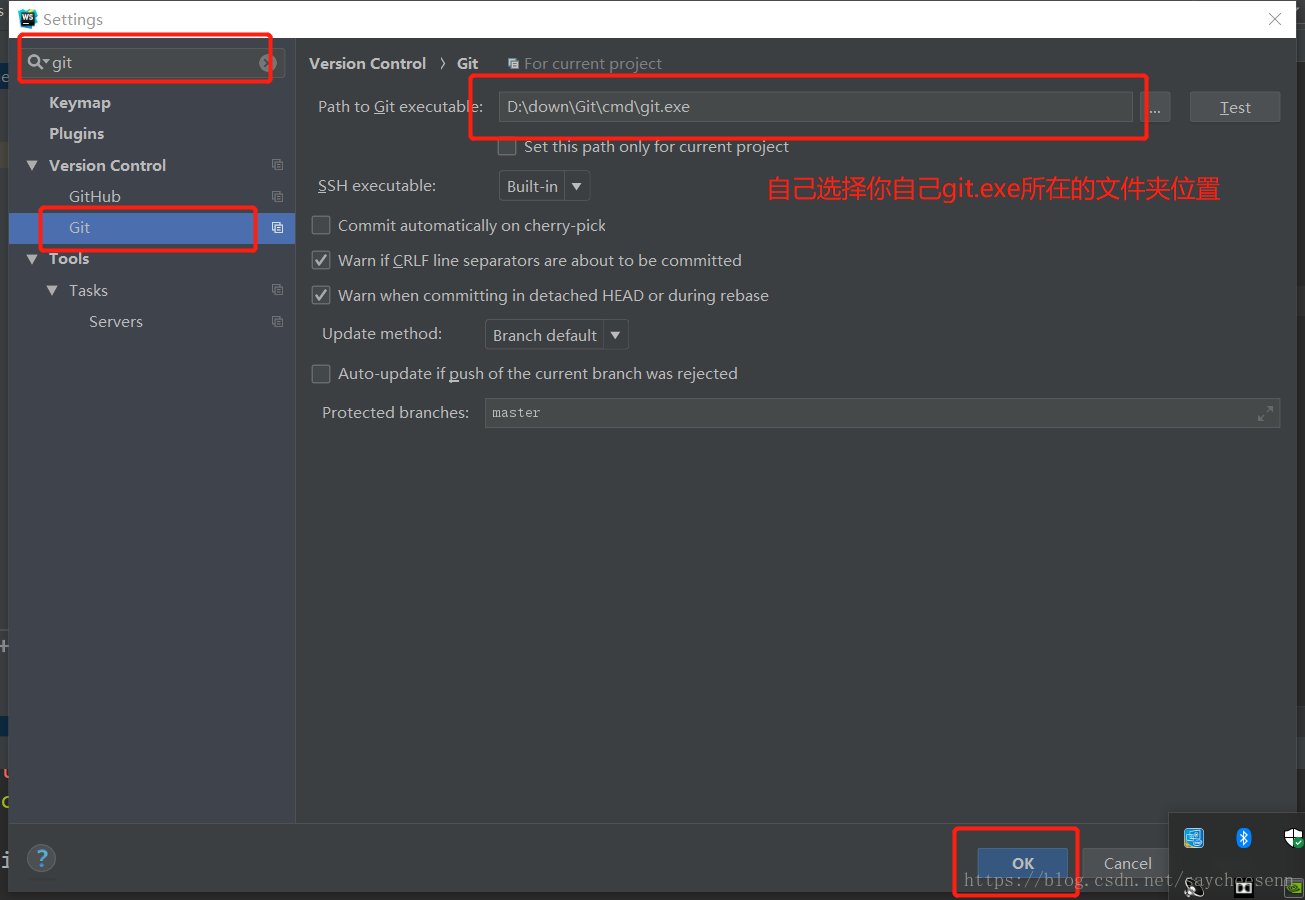Screen dimensions: 1305x900
Task: Select Keymap in settings tree
Action: click(x=80, y=103)
